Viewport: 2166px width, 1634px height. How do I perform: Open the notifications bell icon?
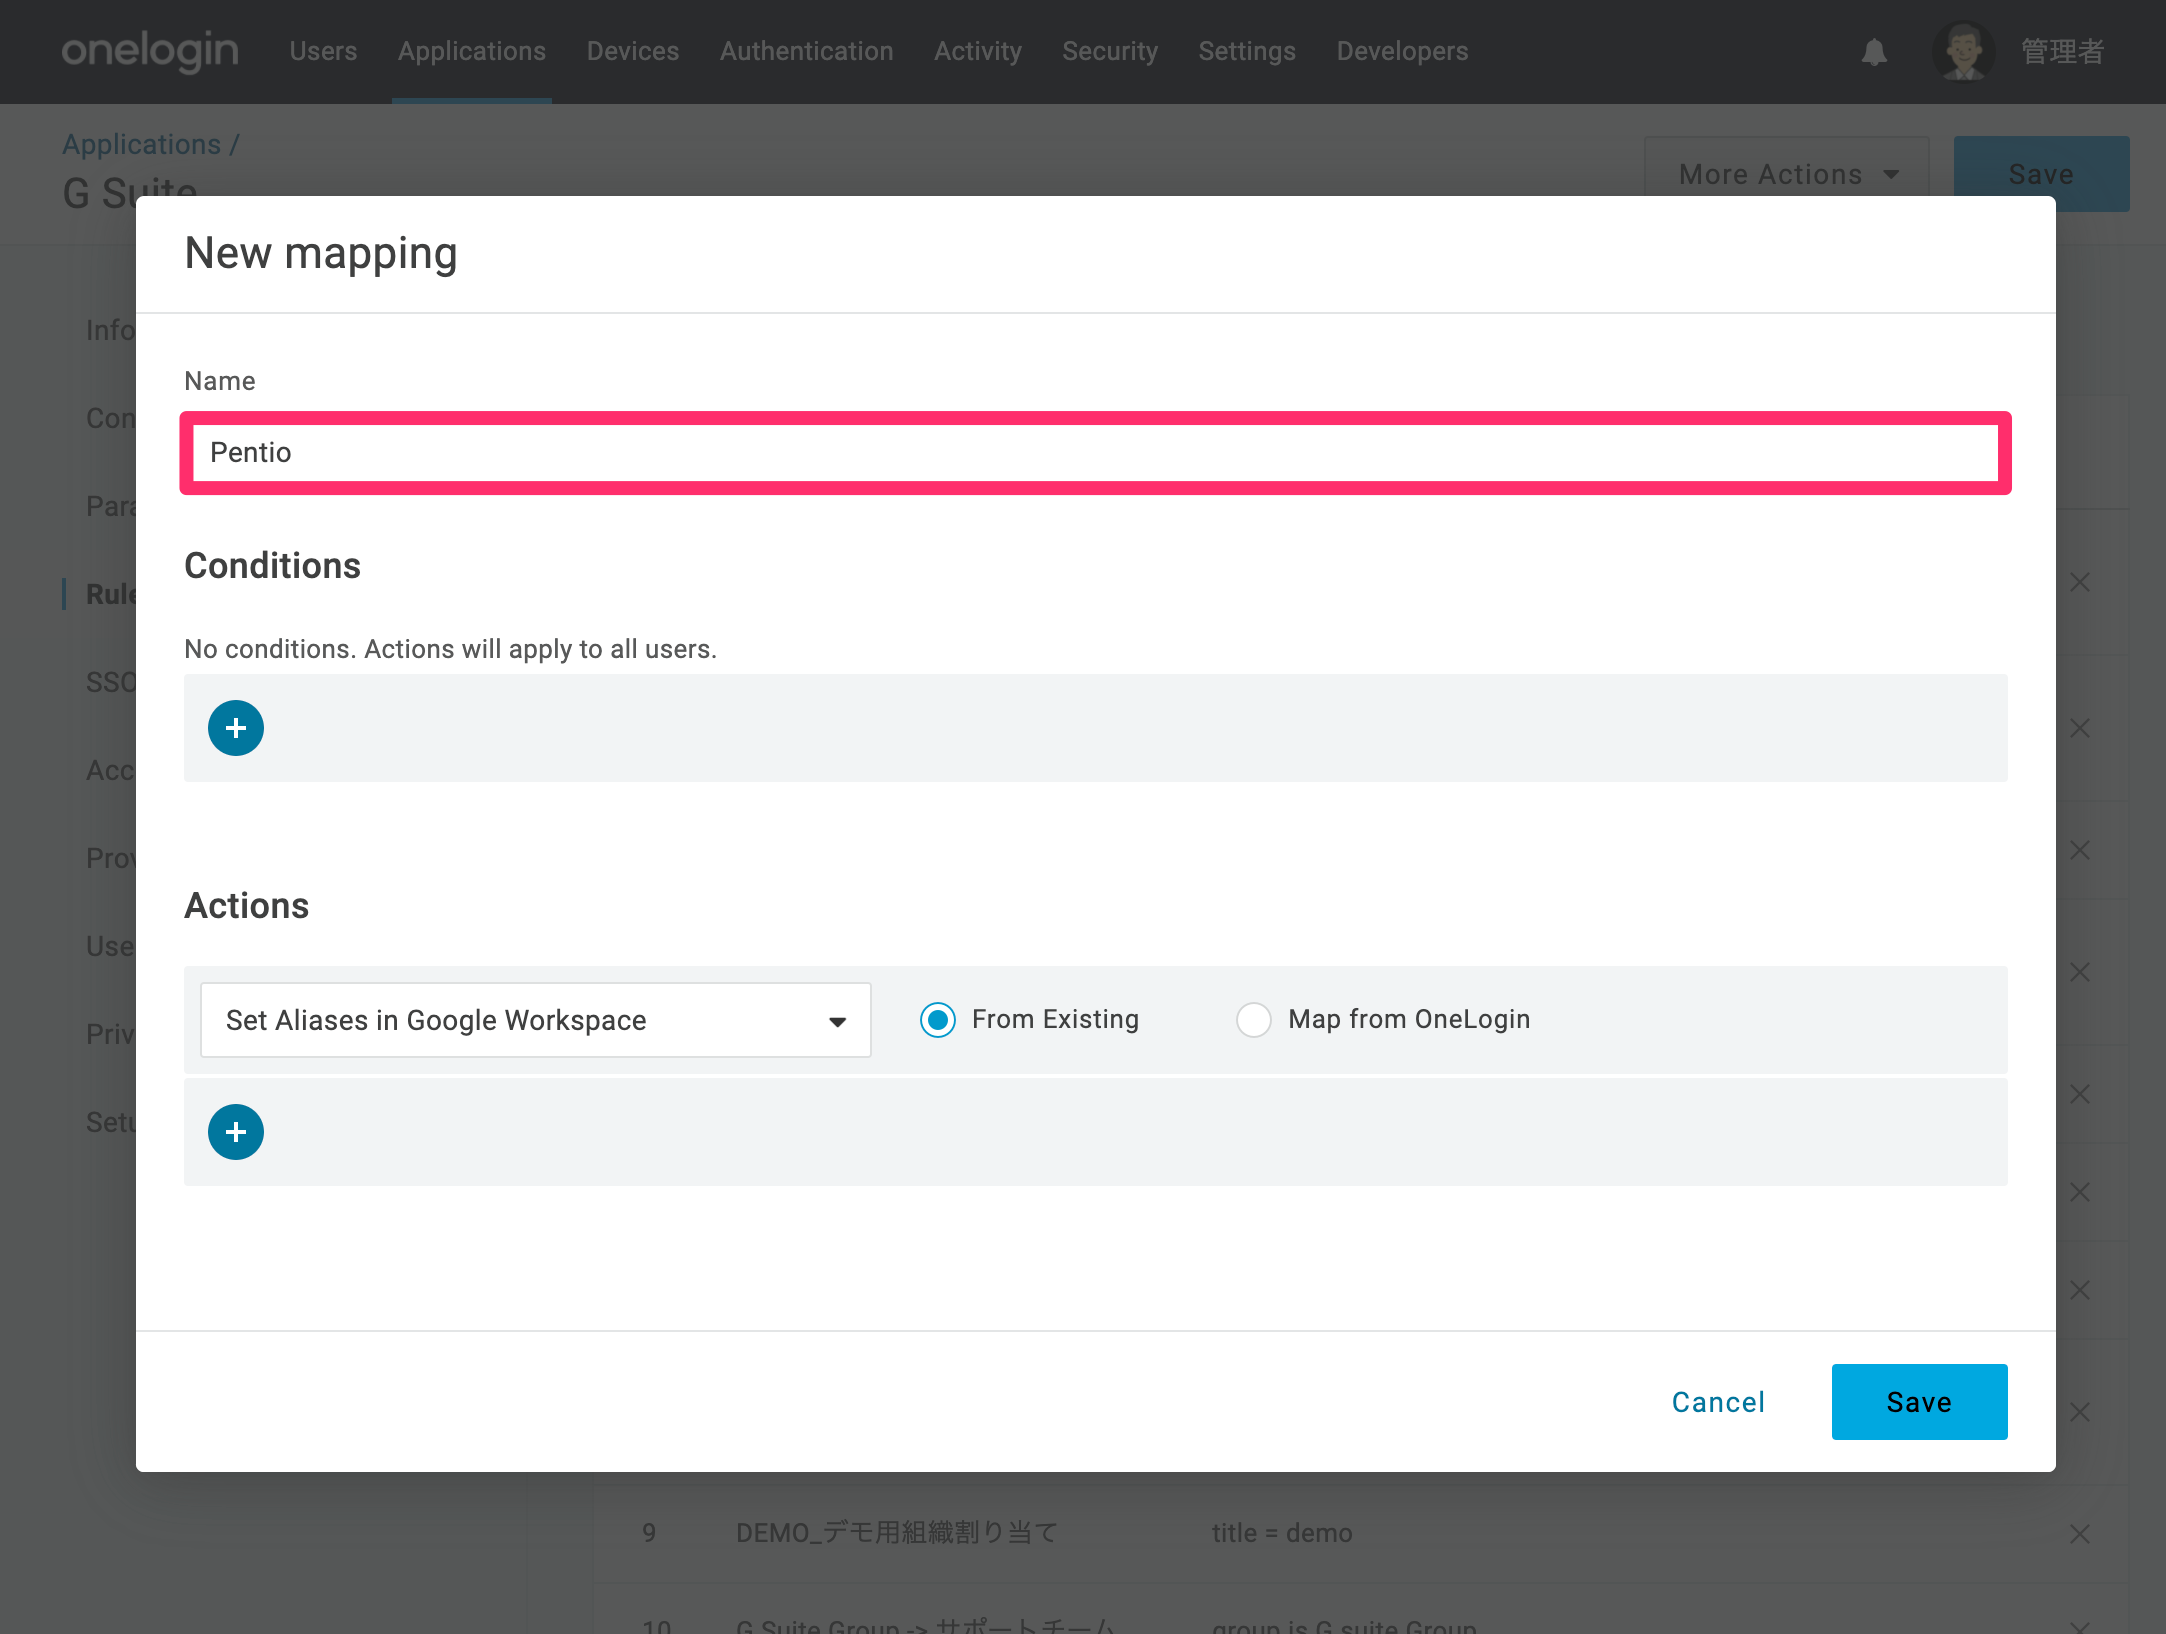1874,52
